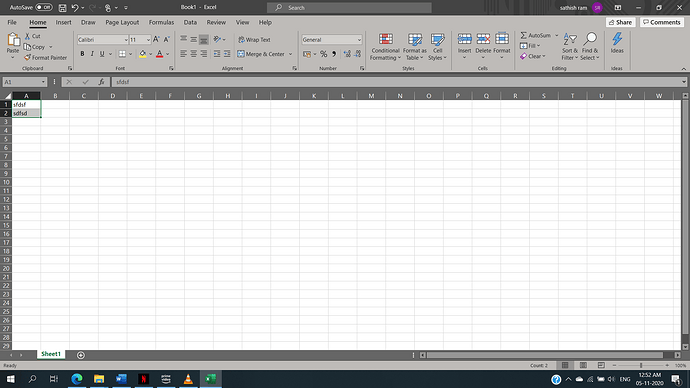The height and width of the screenshot is (388, 690).
Task: Switch to the Formulas tab
Action: (x=161, y=22)
